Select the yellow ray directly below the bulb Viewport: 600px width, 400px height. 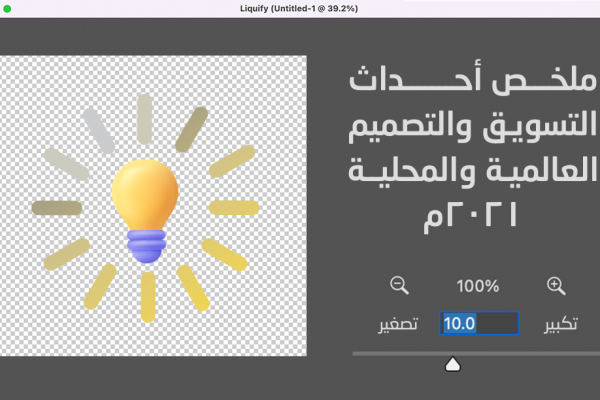pos(148,294)
